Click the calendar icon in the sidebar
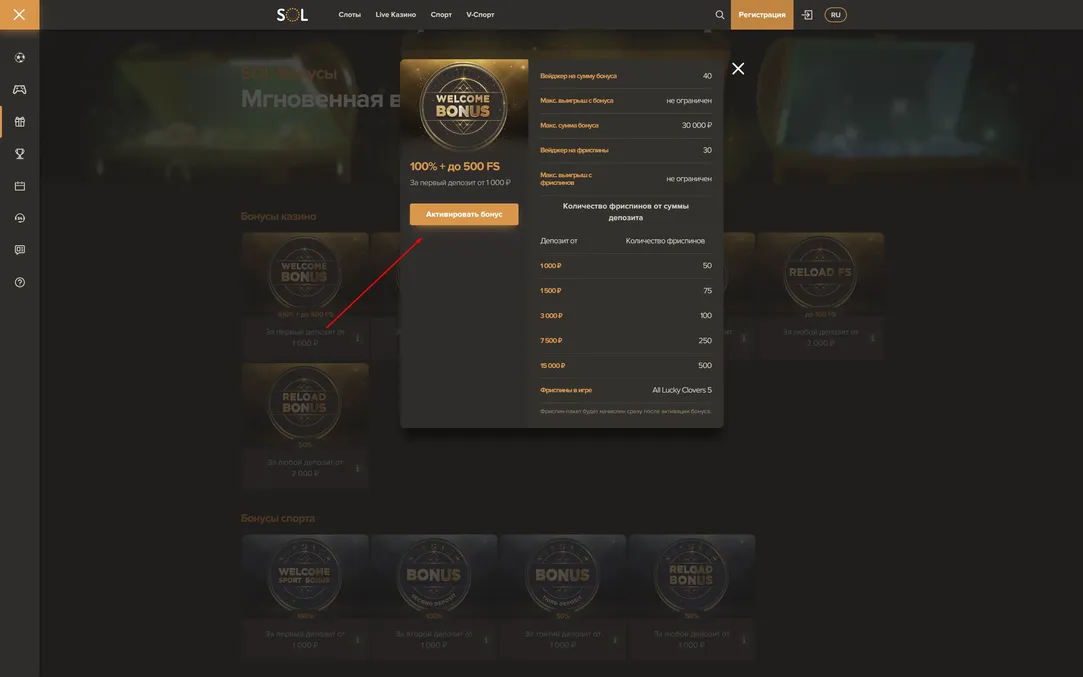 [19, 186]
